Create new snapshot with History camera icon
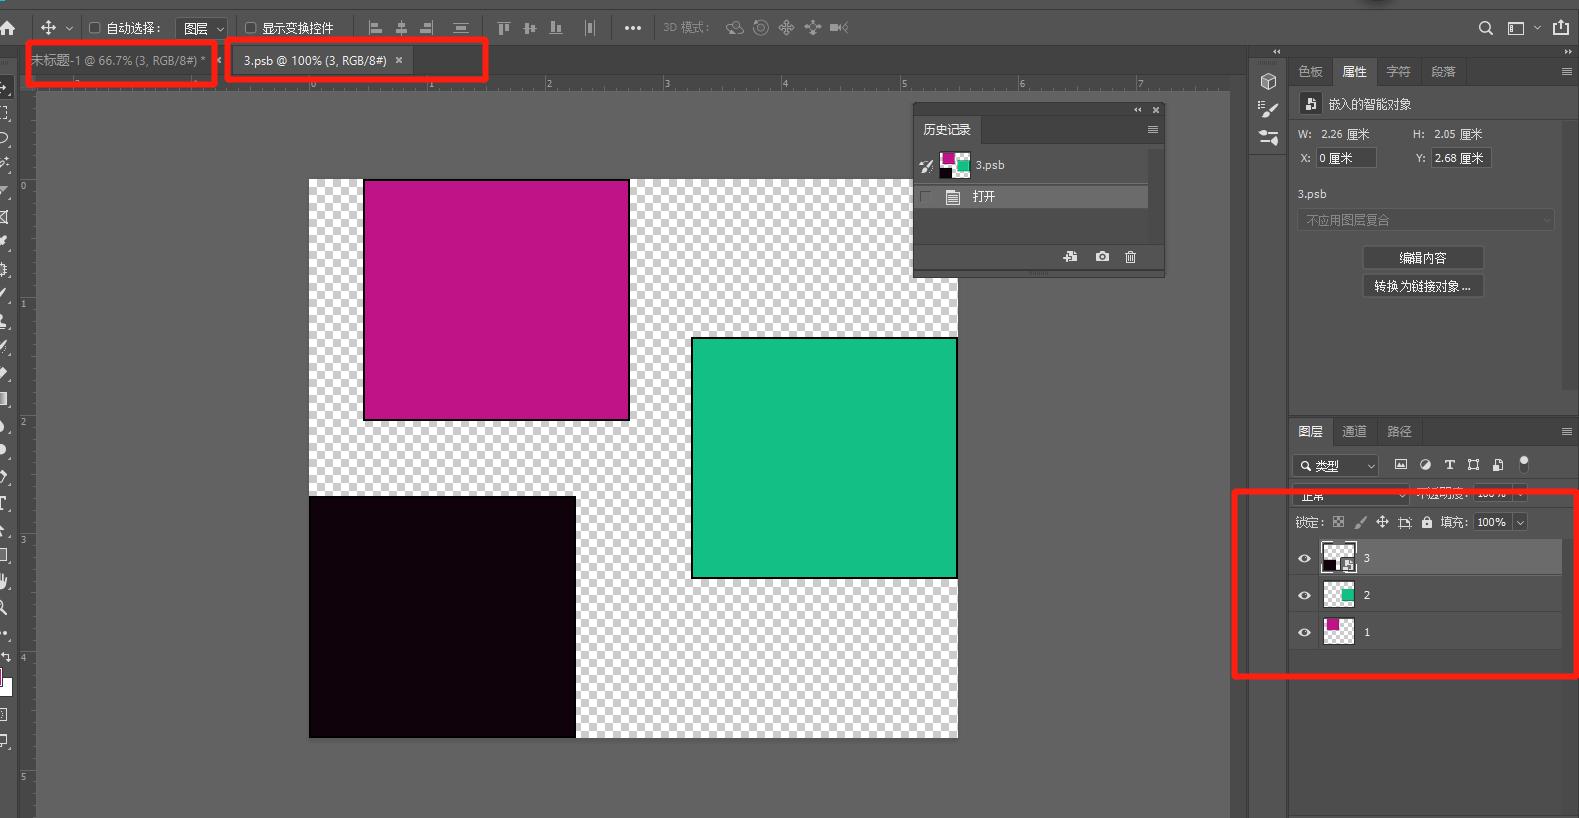This screenshot has width=1579, height=818. click(1102, 257)
